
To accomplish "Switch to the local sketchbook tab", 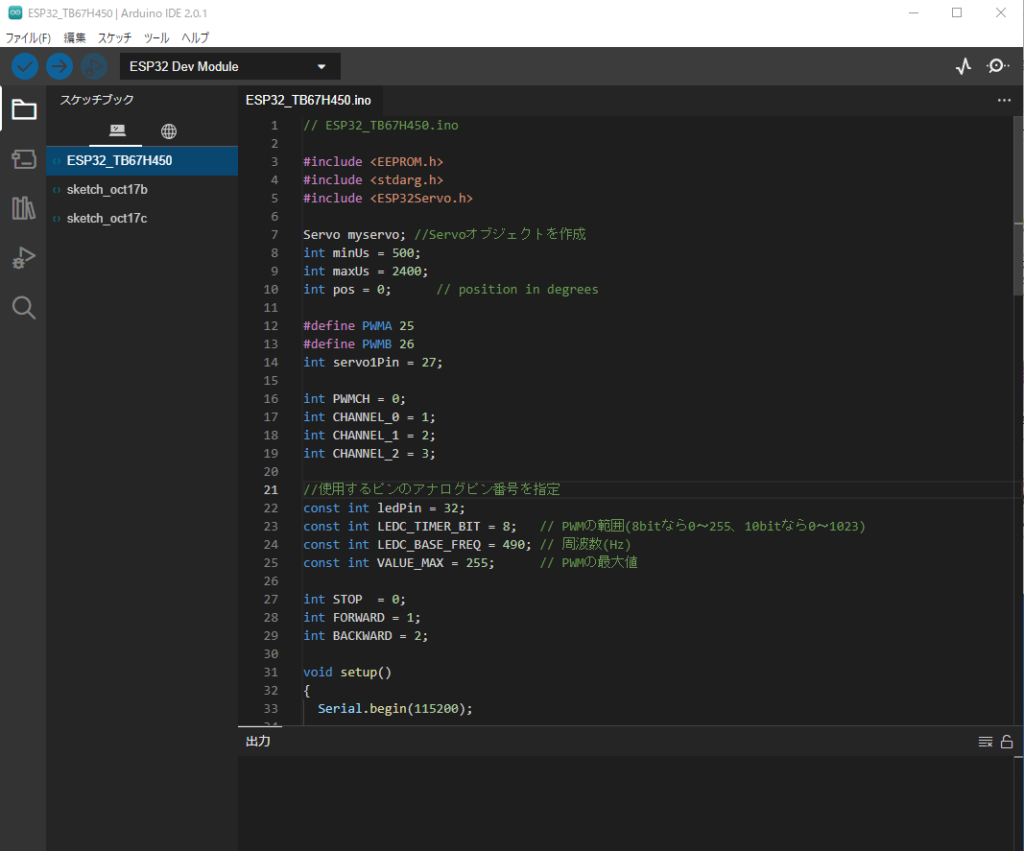I will [x=117, y=131].
